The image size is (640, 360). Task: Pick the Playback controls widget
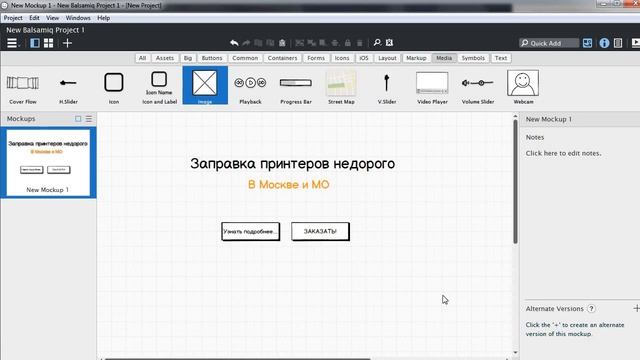point(250,87)
